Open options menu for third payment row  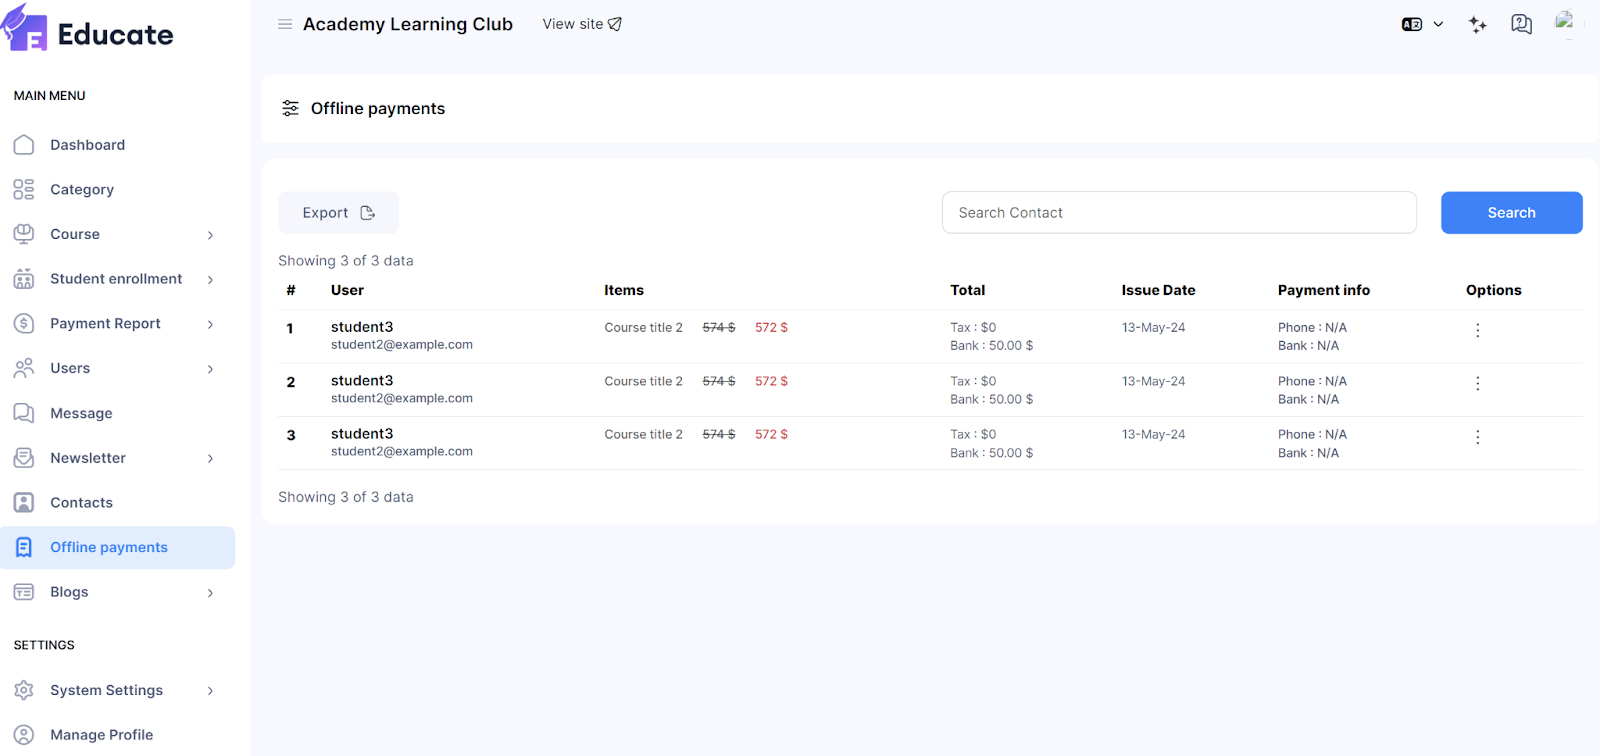point(1477,437)
